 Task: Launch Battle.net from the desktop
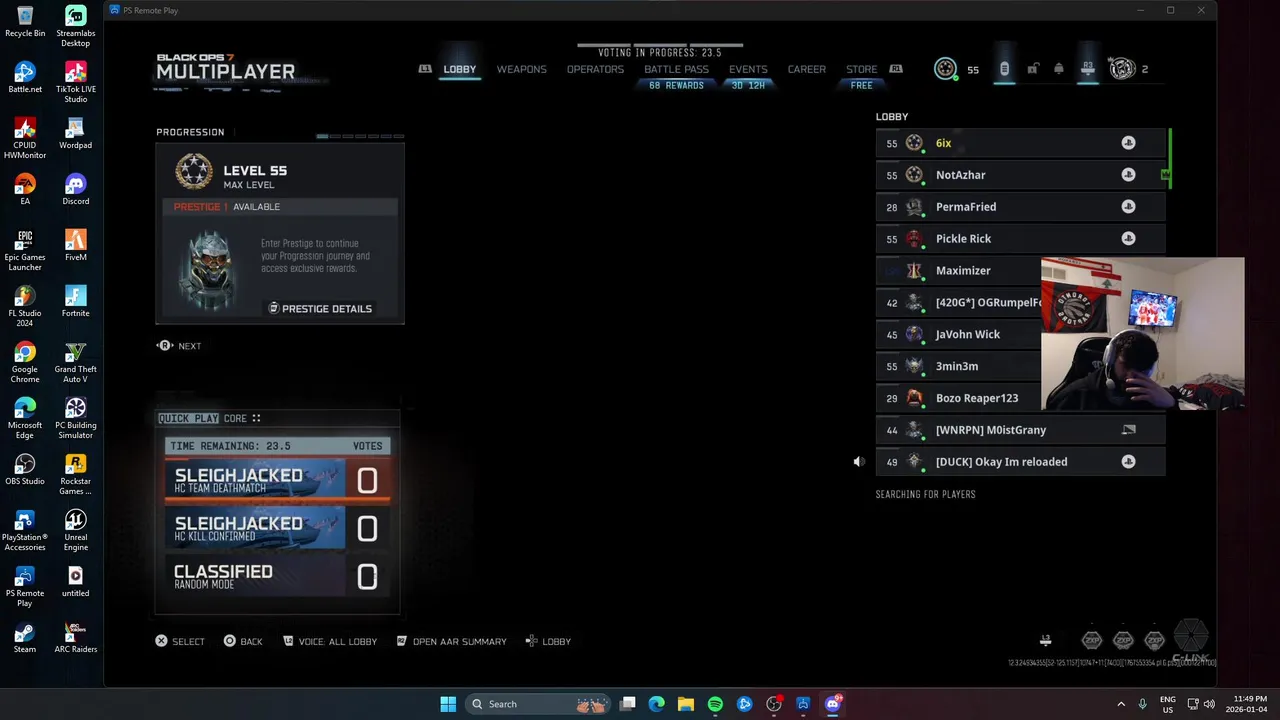[25, 78]
